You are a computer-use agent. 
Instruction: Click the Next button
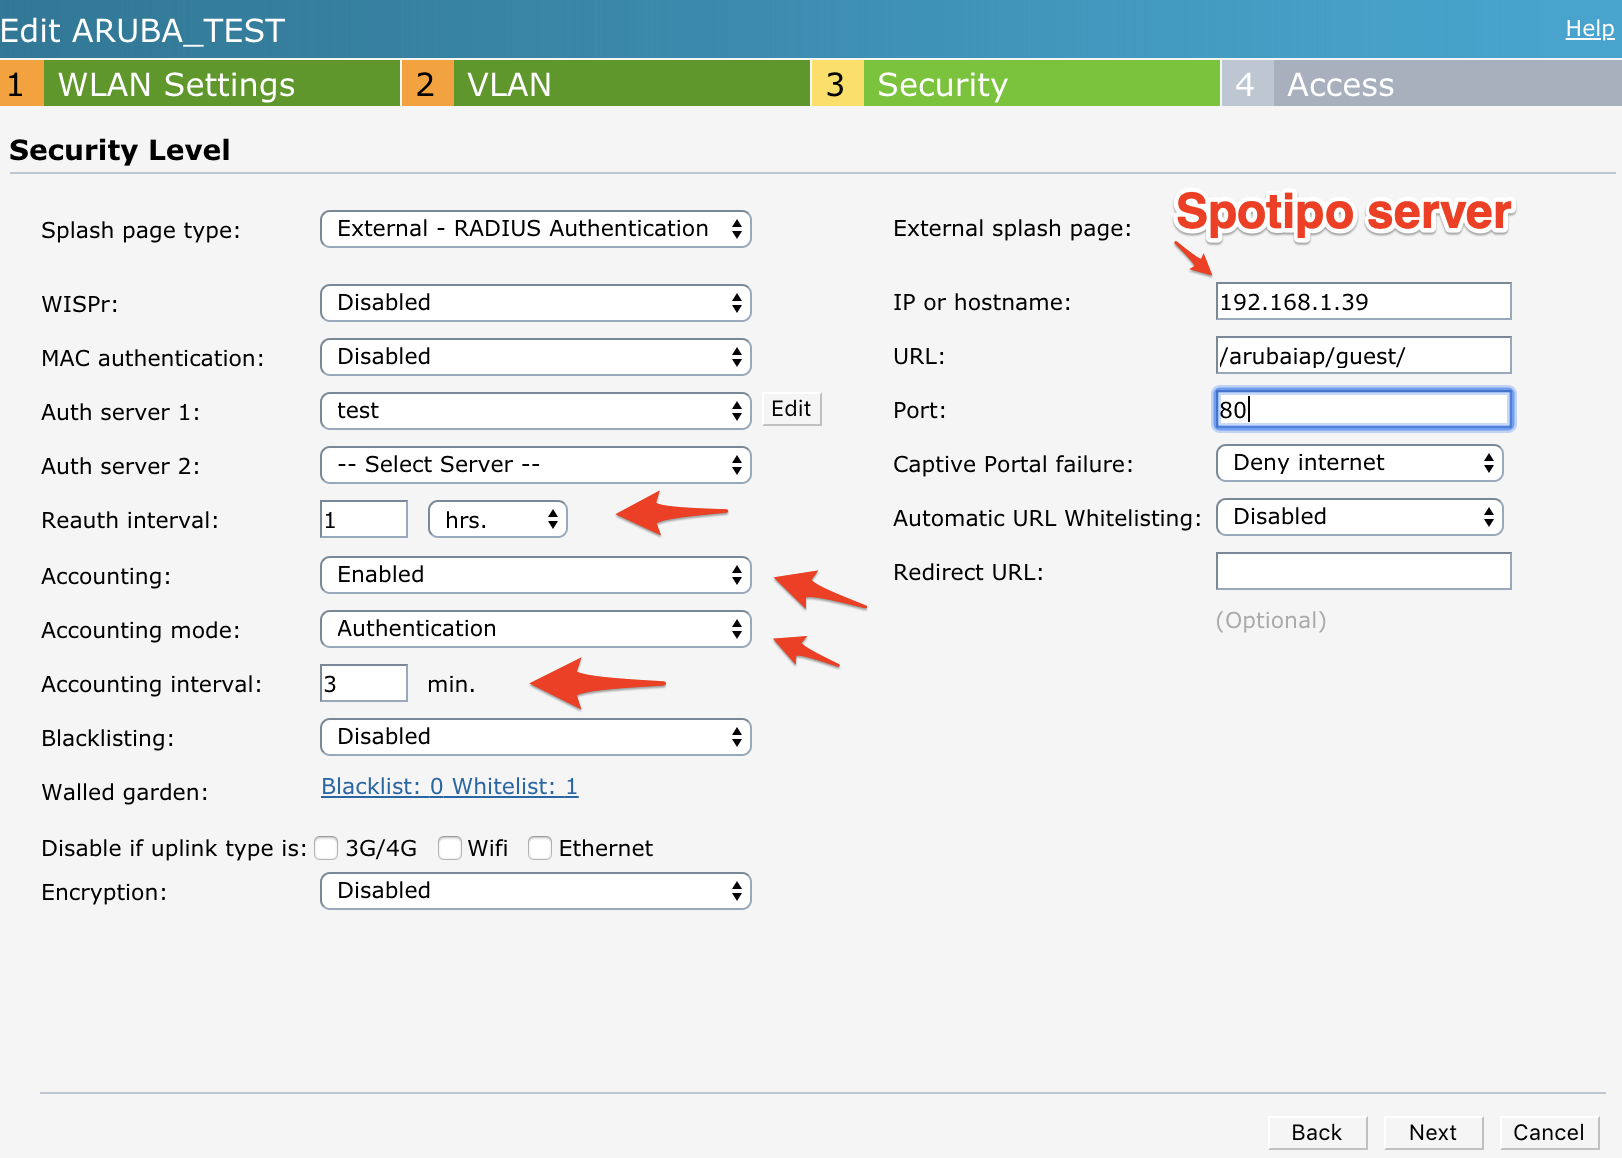pyautogui.click(x=1433, y=1132)
